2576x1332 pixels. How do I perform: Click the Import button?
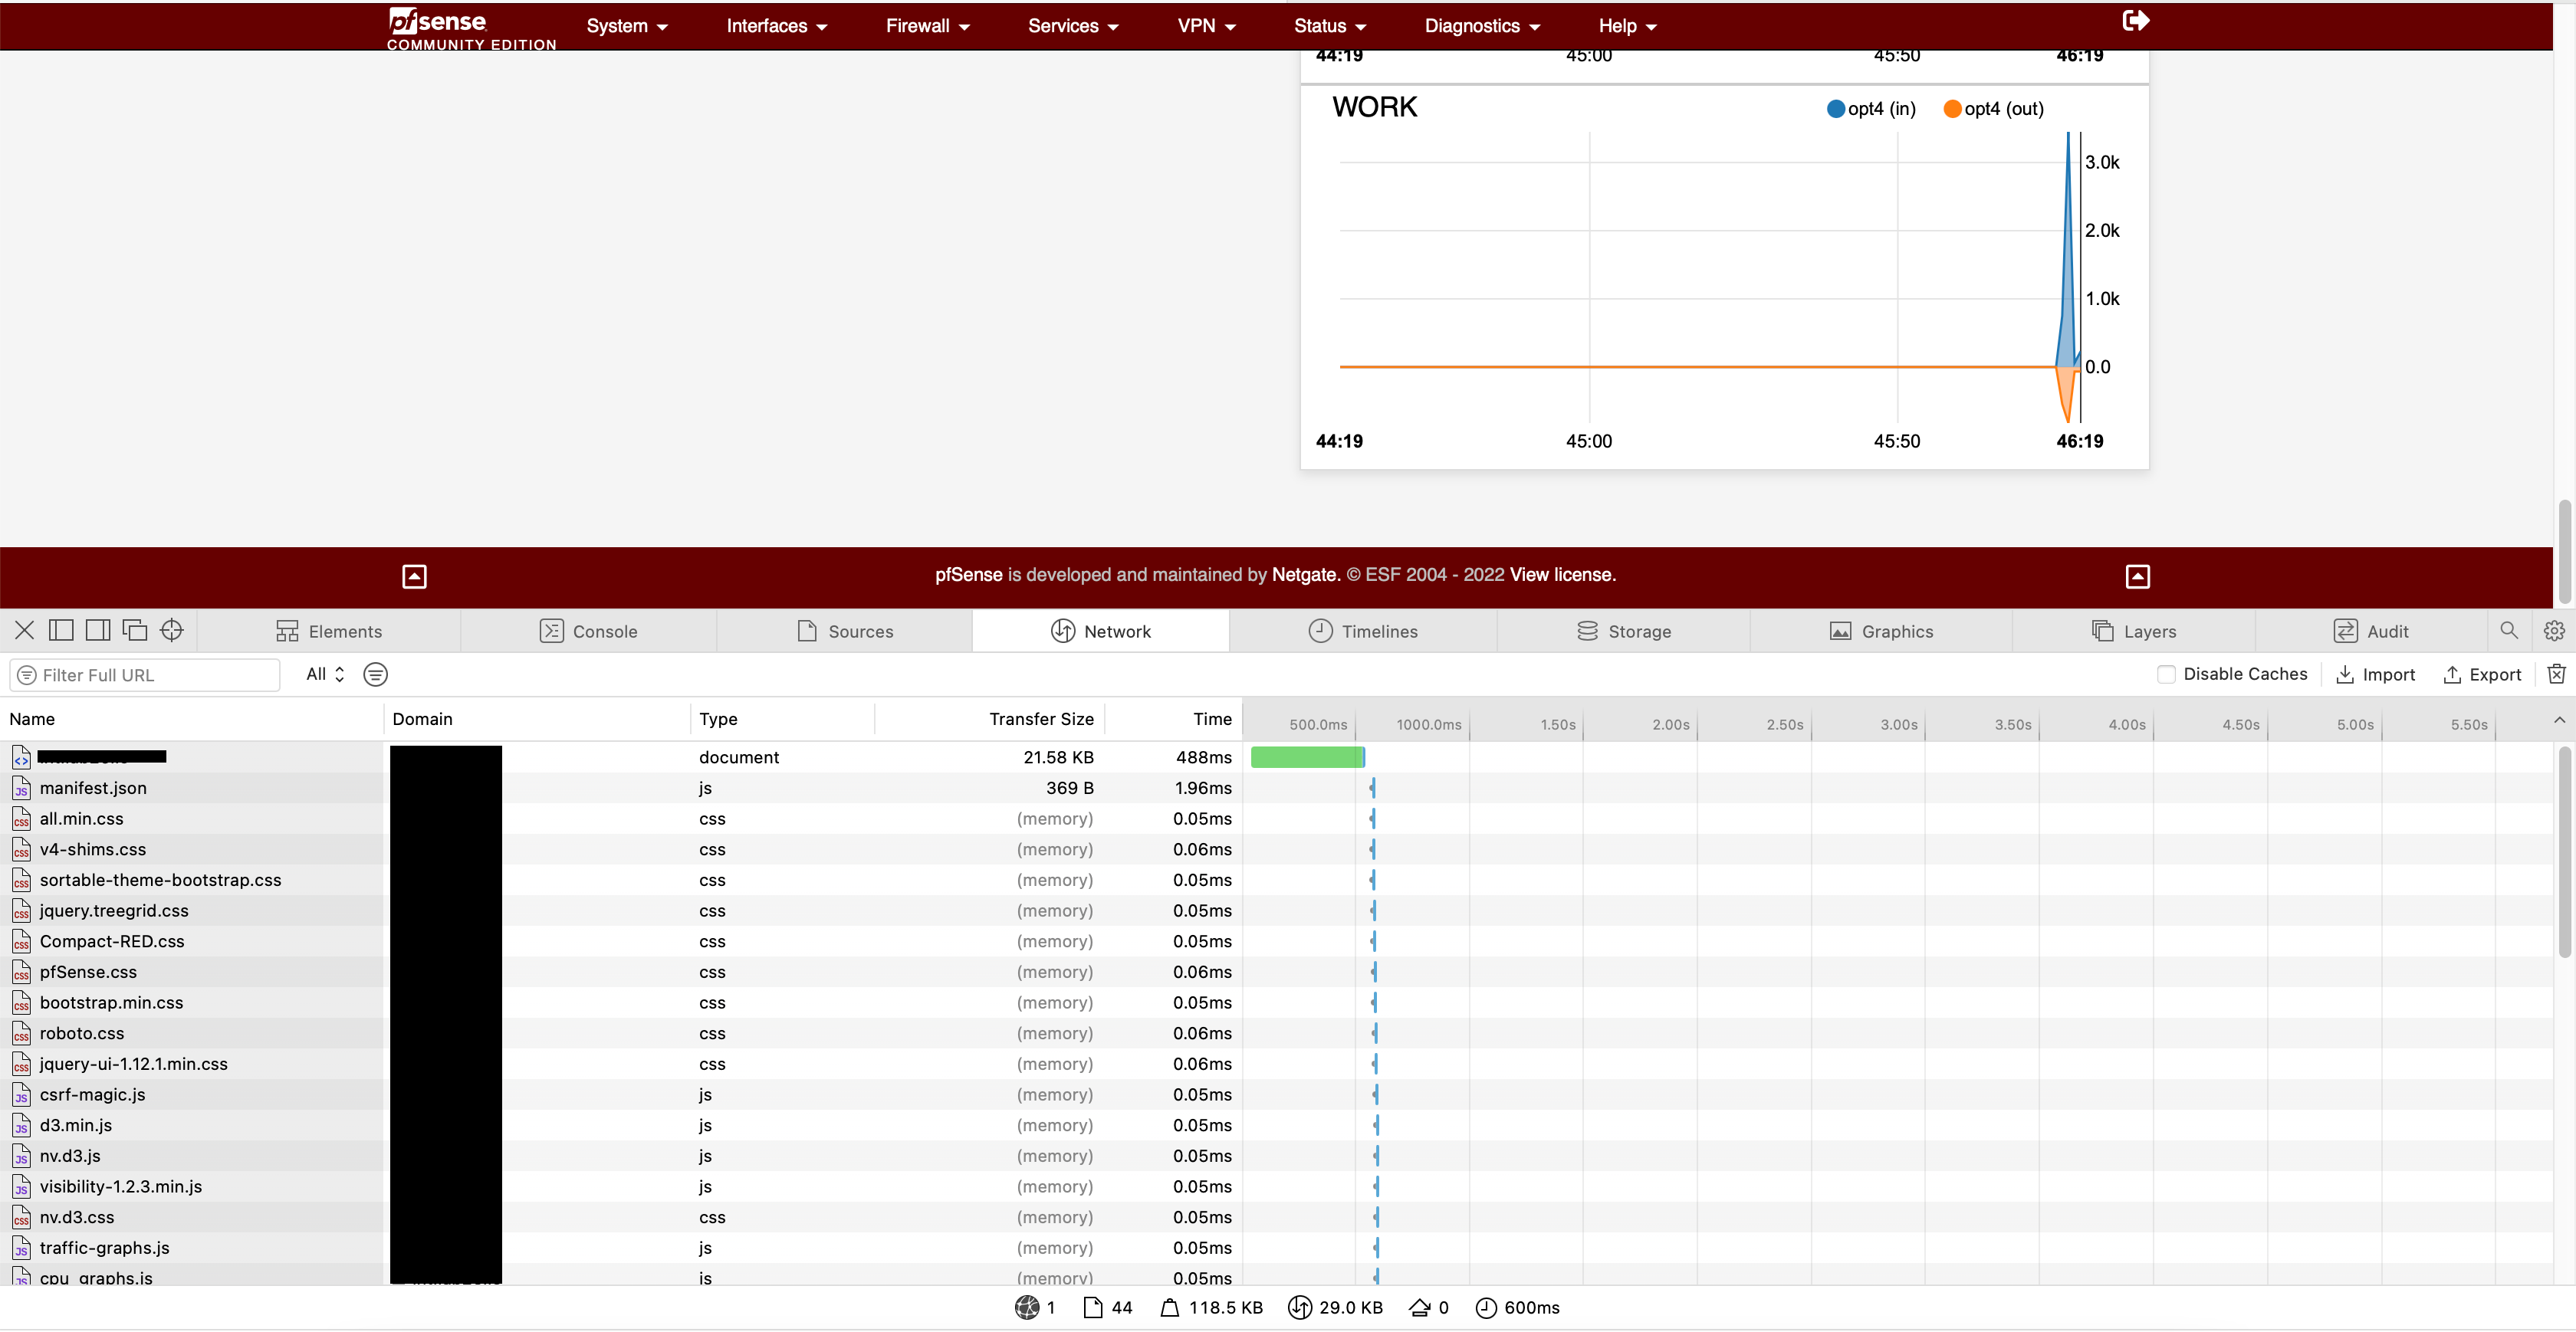(x=2375, y=674)
